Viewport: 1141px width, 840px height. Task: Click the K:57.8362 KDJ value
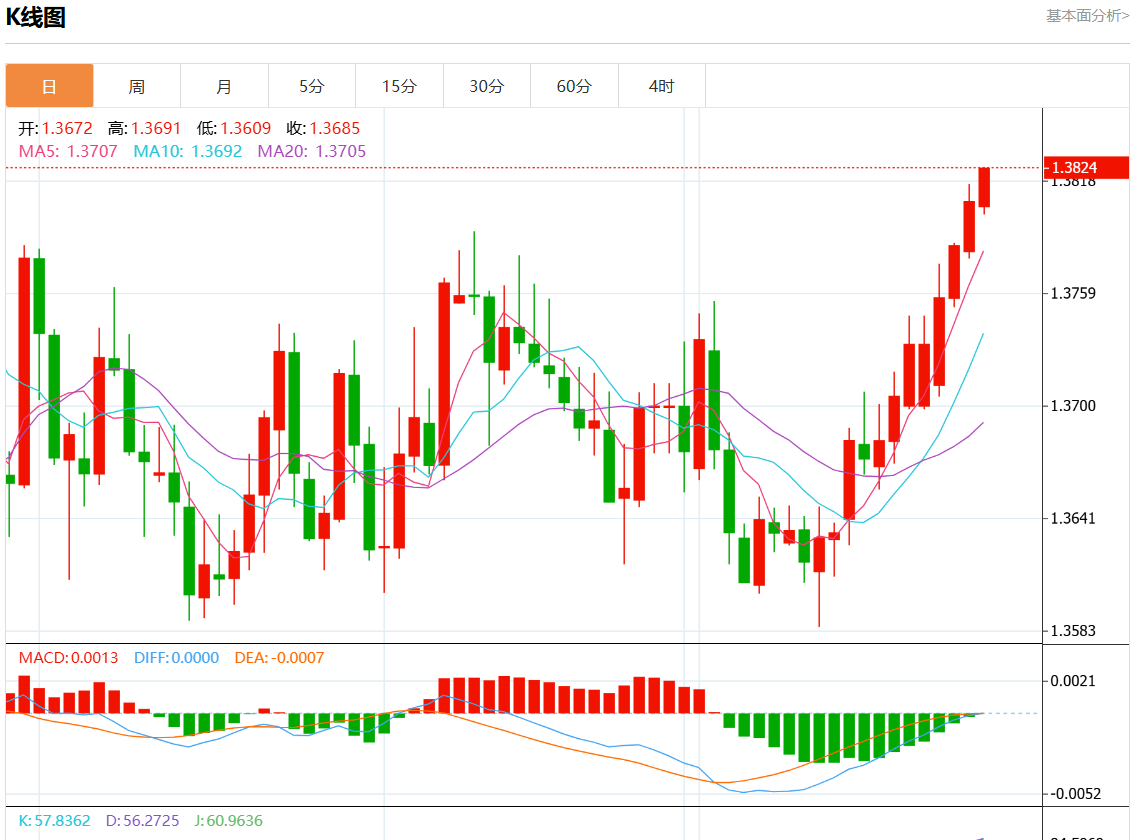click(x=55, y=821)
